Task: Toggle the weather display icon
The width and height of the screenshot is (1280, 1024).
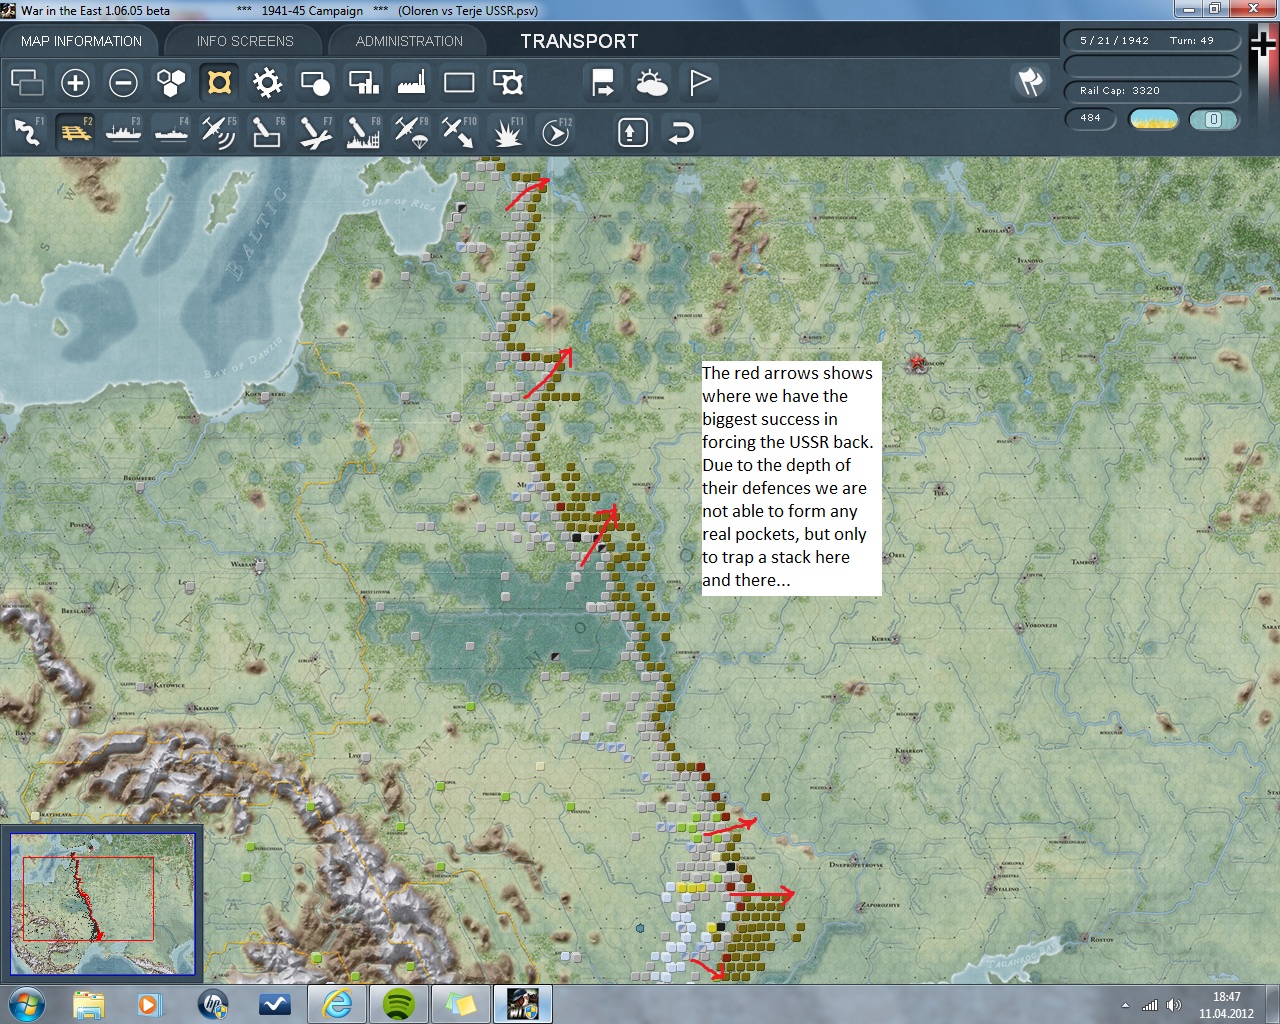Action: (651, 82)
